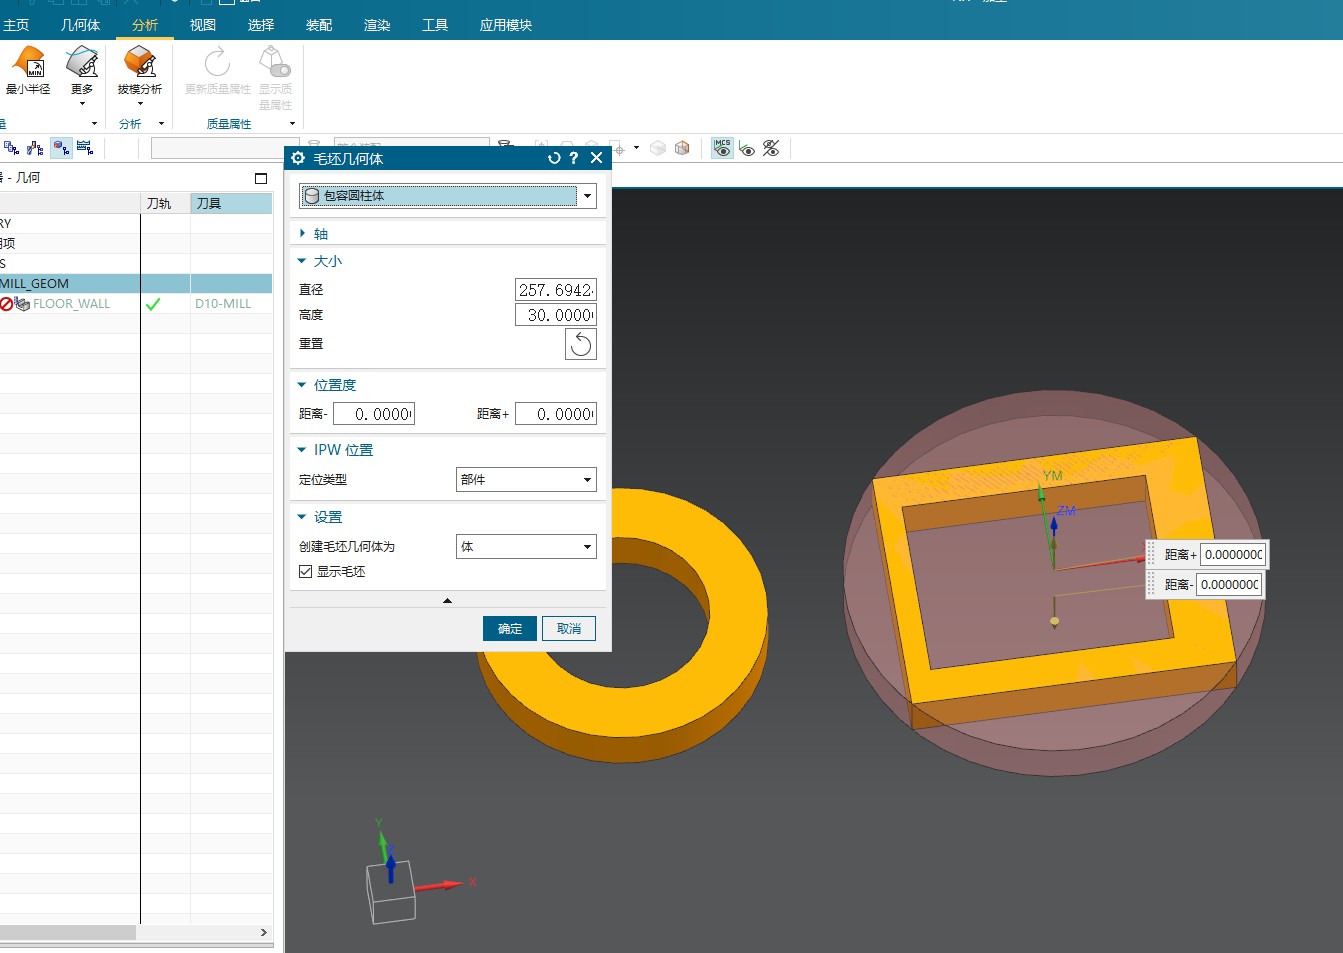This screenshot has width=1343, height=953.
Task: Click the 重置 size reset button
Action: 581,344
